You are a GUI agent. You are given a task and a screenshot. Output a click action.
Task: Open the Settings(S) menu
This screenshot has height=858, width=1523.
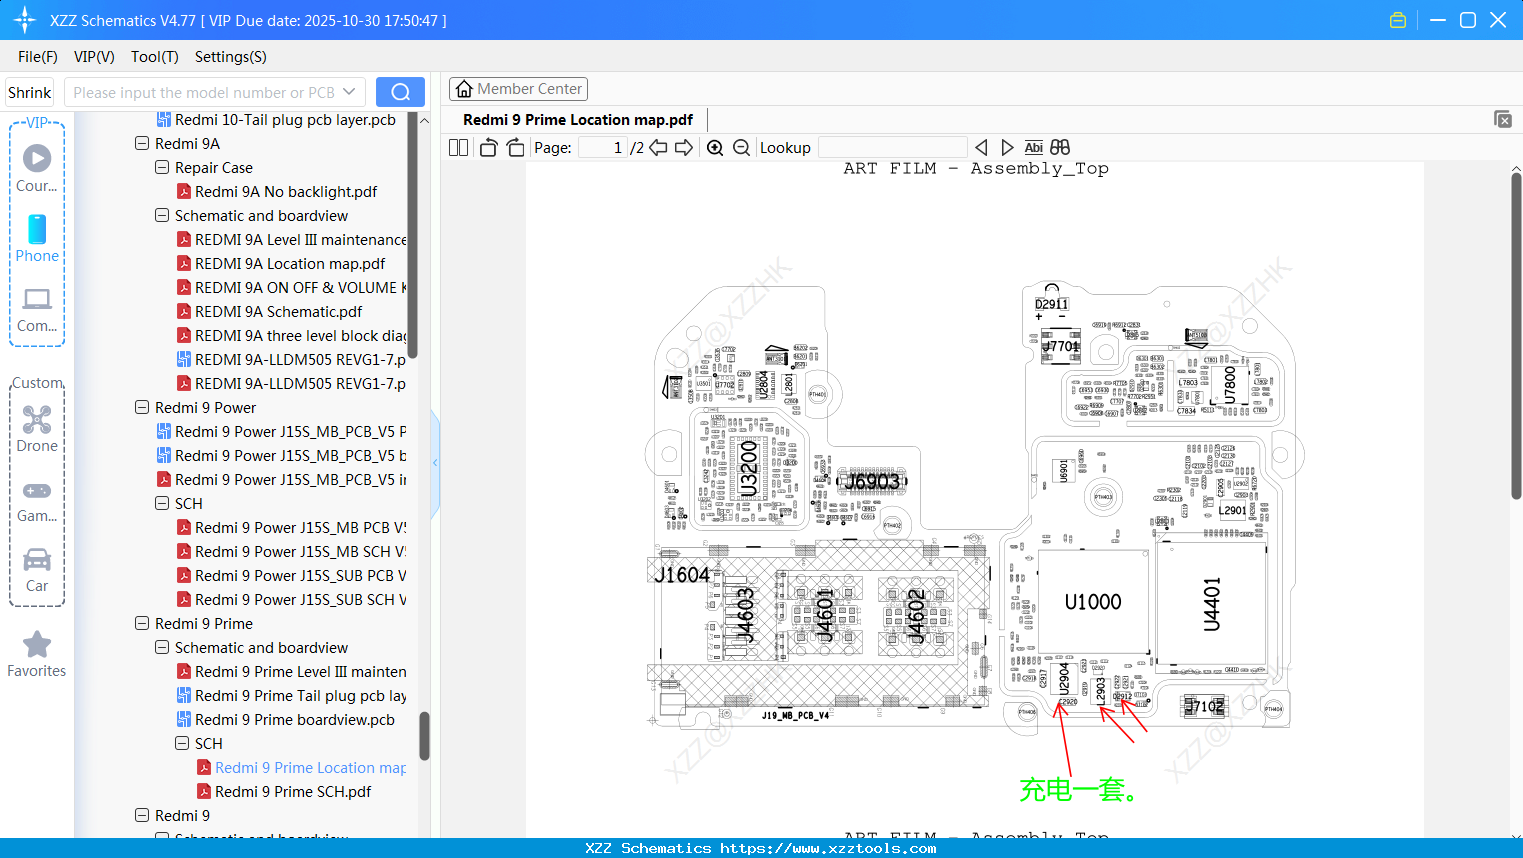pos(231,57)
